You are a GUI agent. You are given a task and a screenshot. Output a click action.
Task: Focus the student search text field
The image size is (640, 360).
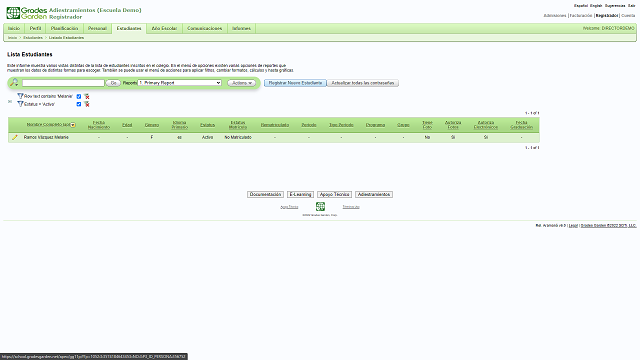[x=63, y=83]
